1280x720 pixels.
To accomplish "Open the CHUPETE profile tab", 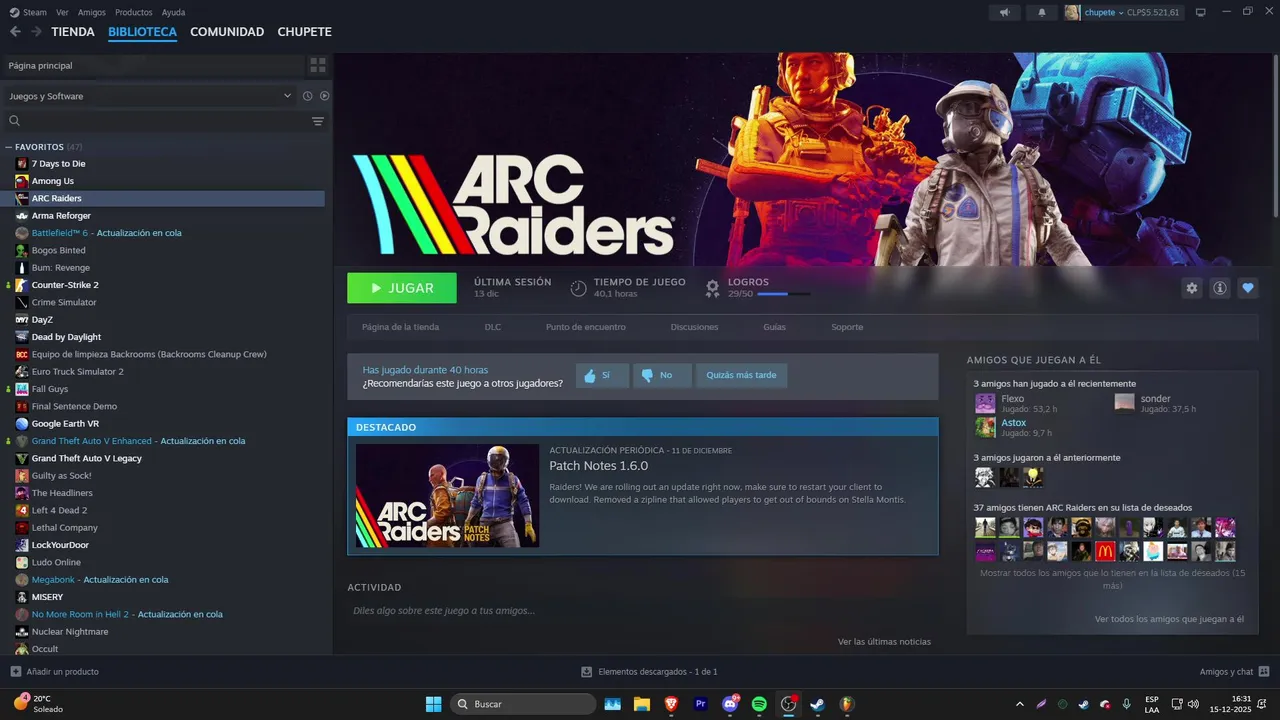I will [x=304, y=32].
